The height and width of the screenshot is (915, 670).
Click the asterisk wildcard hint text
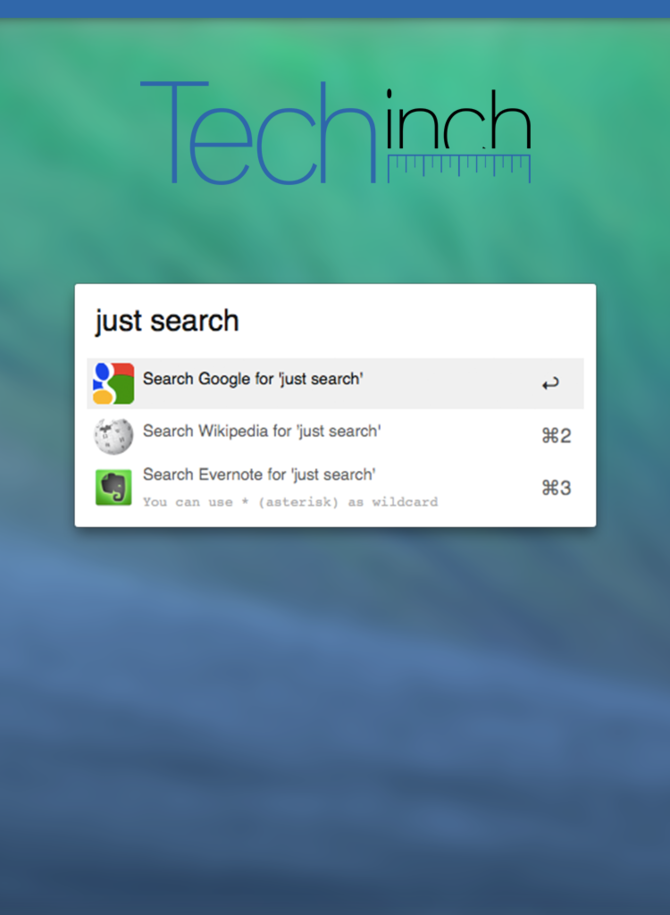[x=290, y=502]
